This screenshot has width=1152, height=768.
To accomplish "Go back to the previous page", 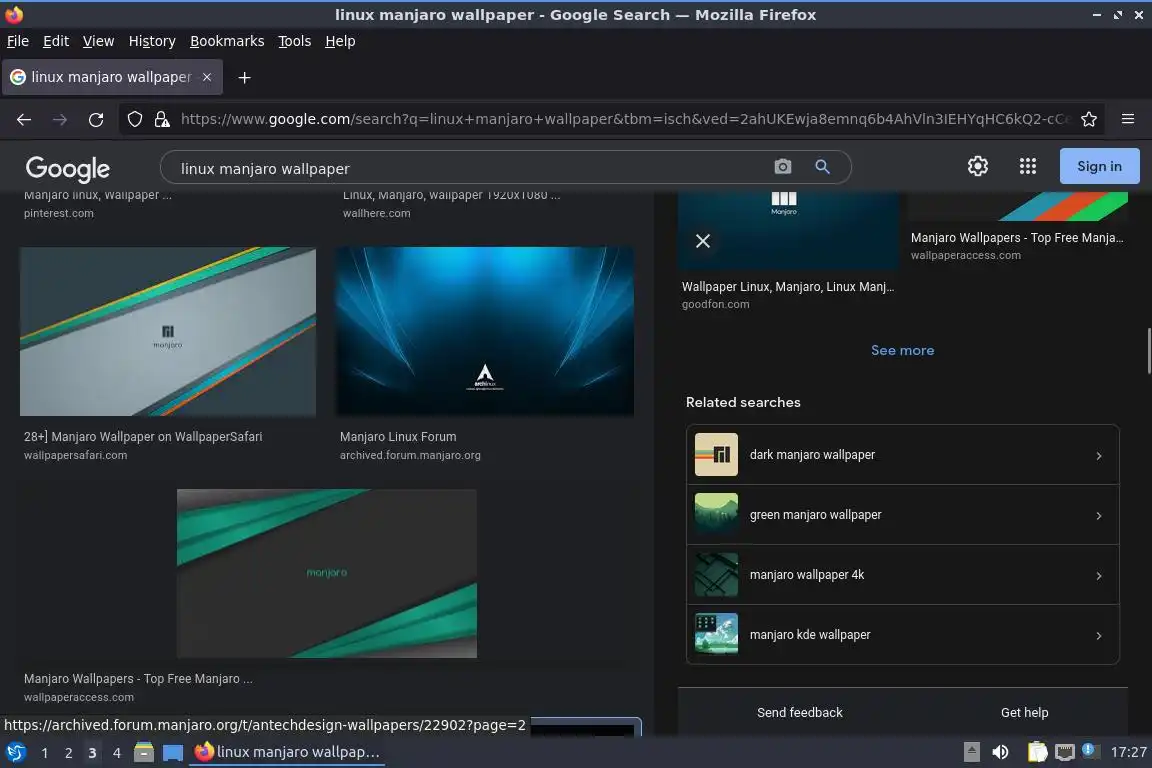I will click(x=24, y=119).
